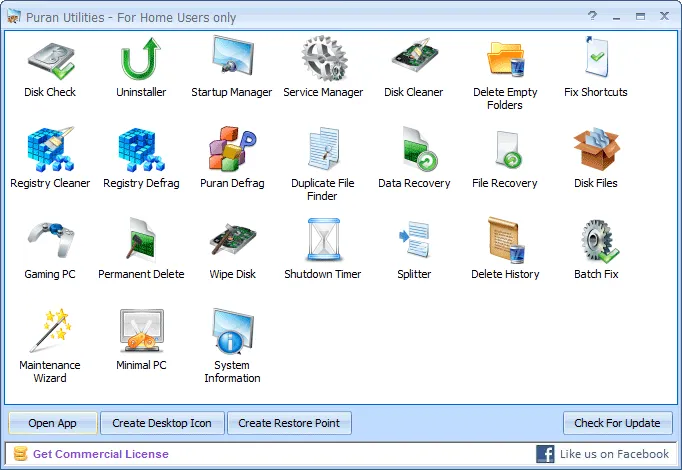The height and width of the screenshot is (470, 682).
Task: Click the Open App button
Action: (x=53, y=423)
